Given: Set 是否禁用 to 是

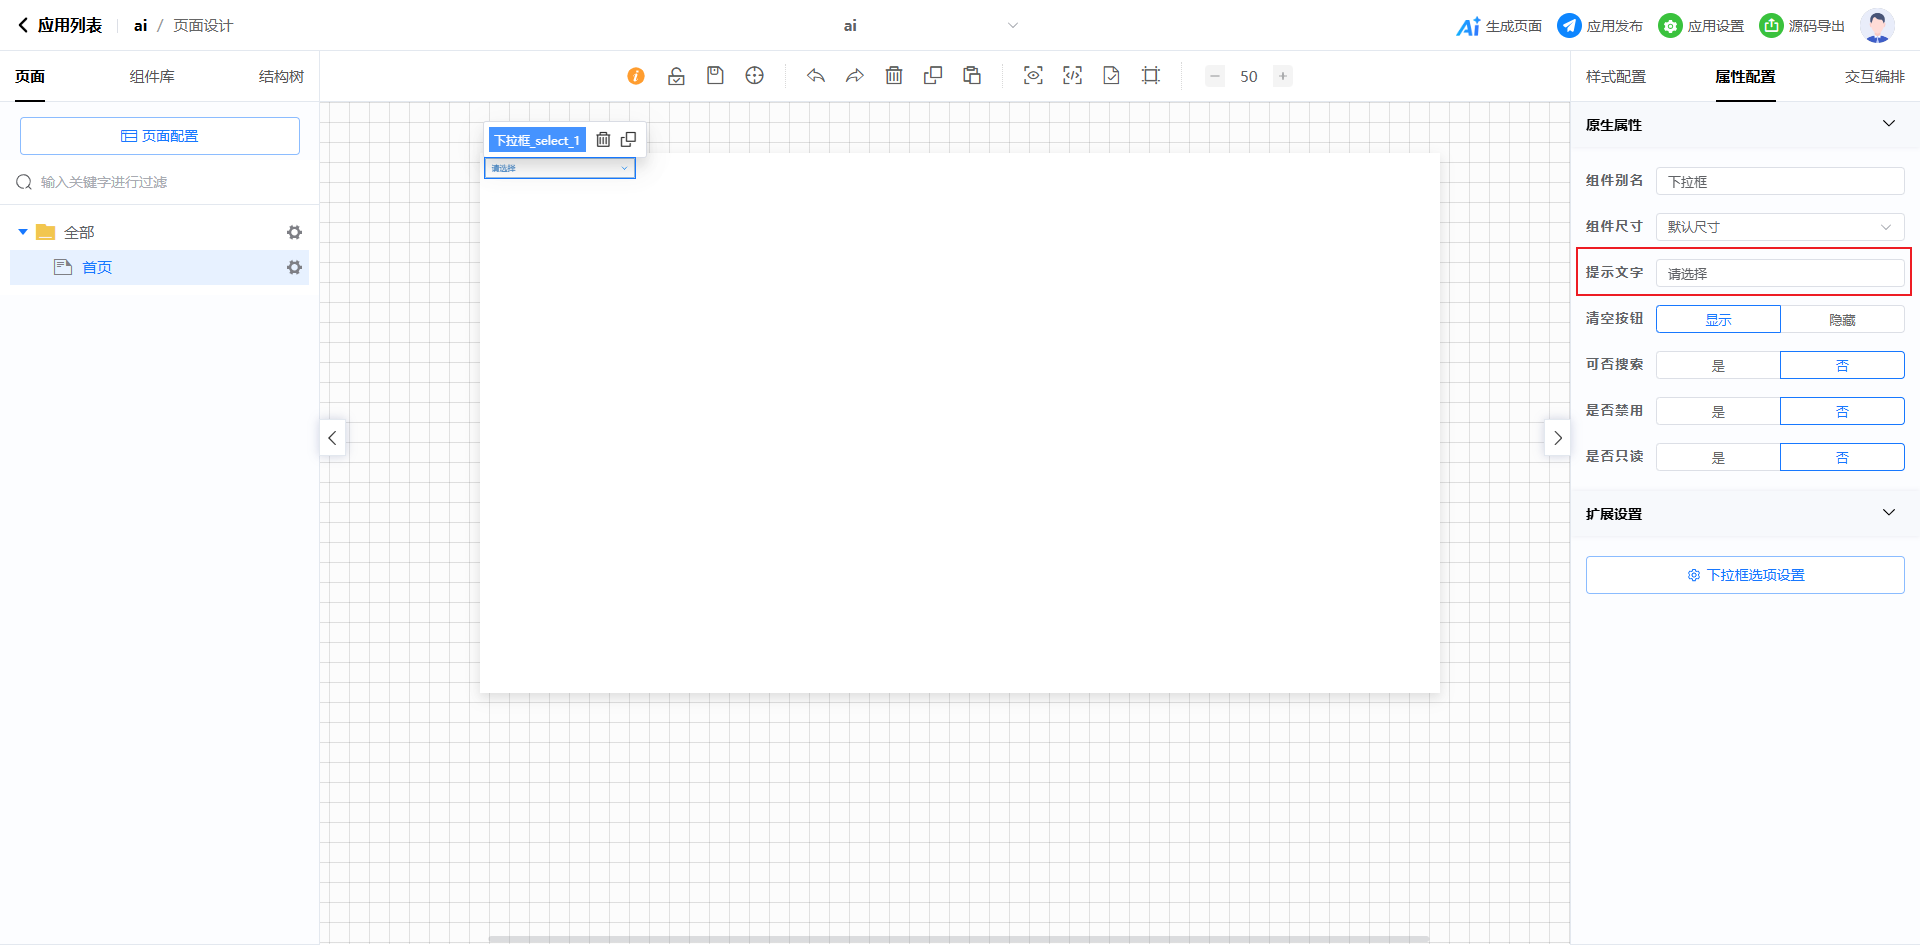Looking at the screenshot, I should tap(1718, 412).
